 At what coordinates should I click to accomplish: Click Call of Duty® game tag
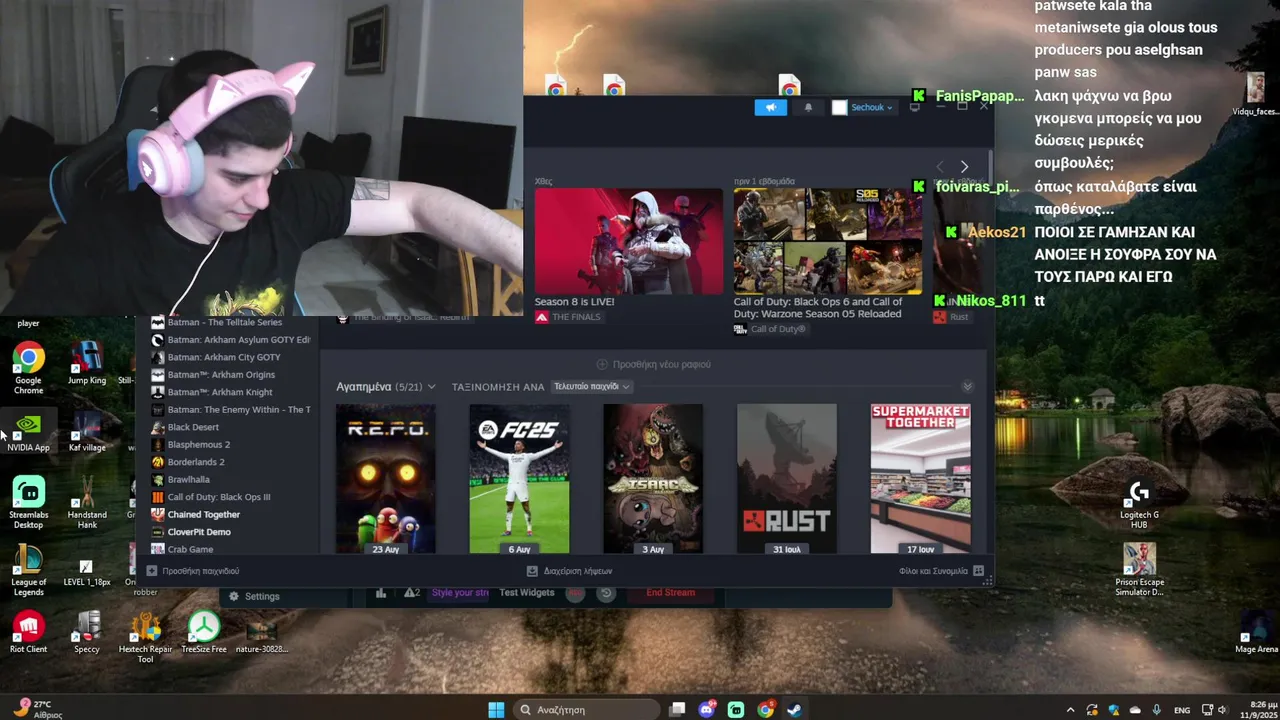click(x=770, y=329)
